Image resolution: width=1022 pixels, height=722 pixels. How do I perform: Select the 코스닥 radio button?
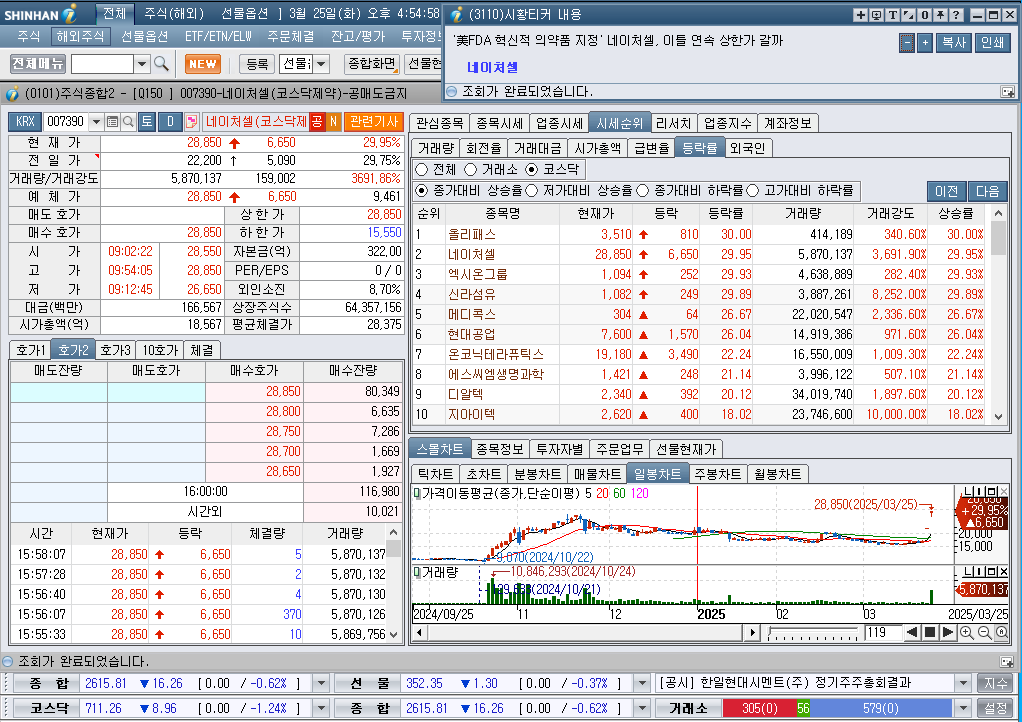532,169
